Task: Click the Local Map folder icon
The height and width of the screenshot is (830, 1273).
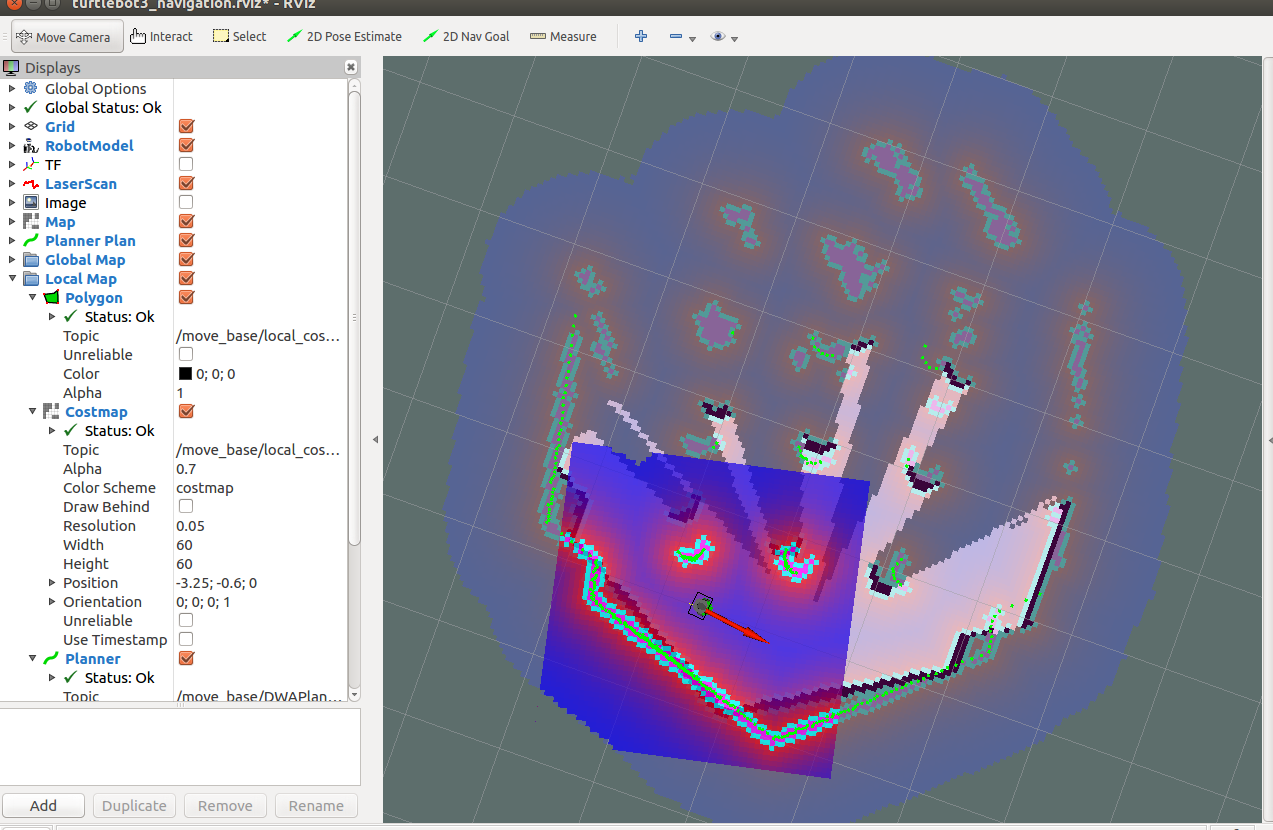Action: [x=30, y=278]
